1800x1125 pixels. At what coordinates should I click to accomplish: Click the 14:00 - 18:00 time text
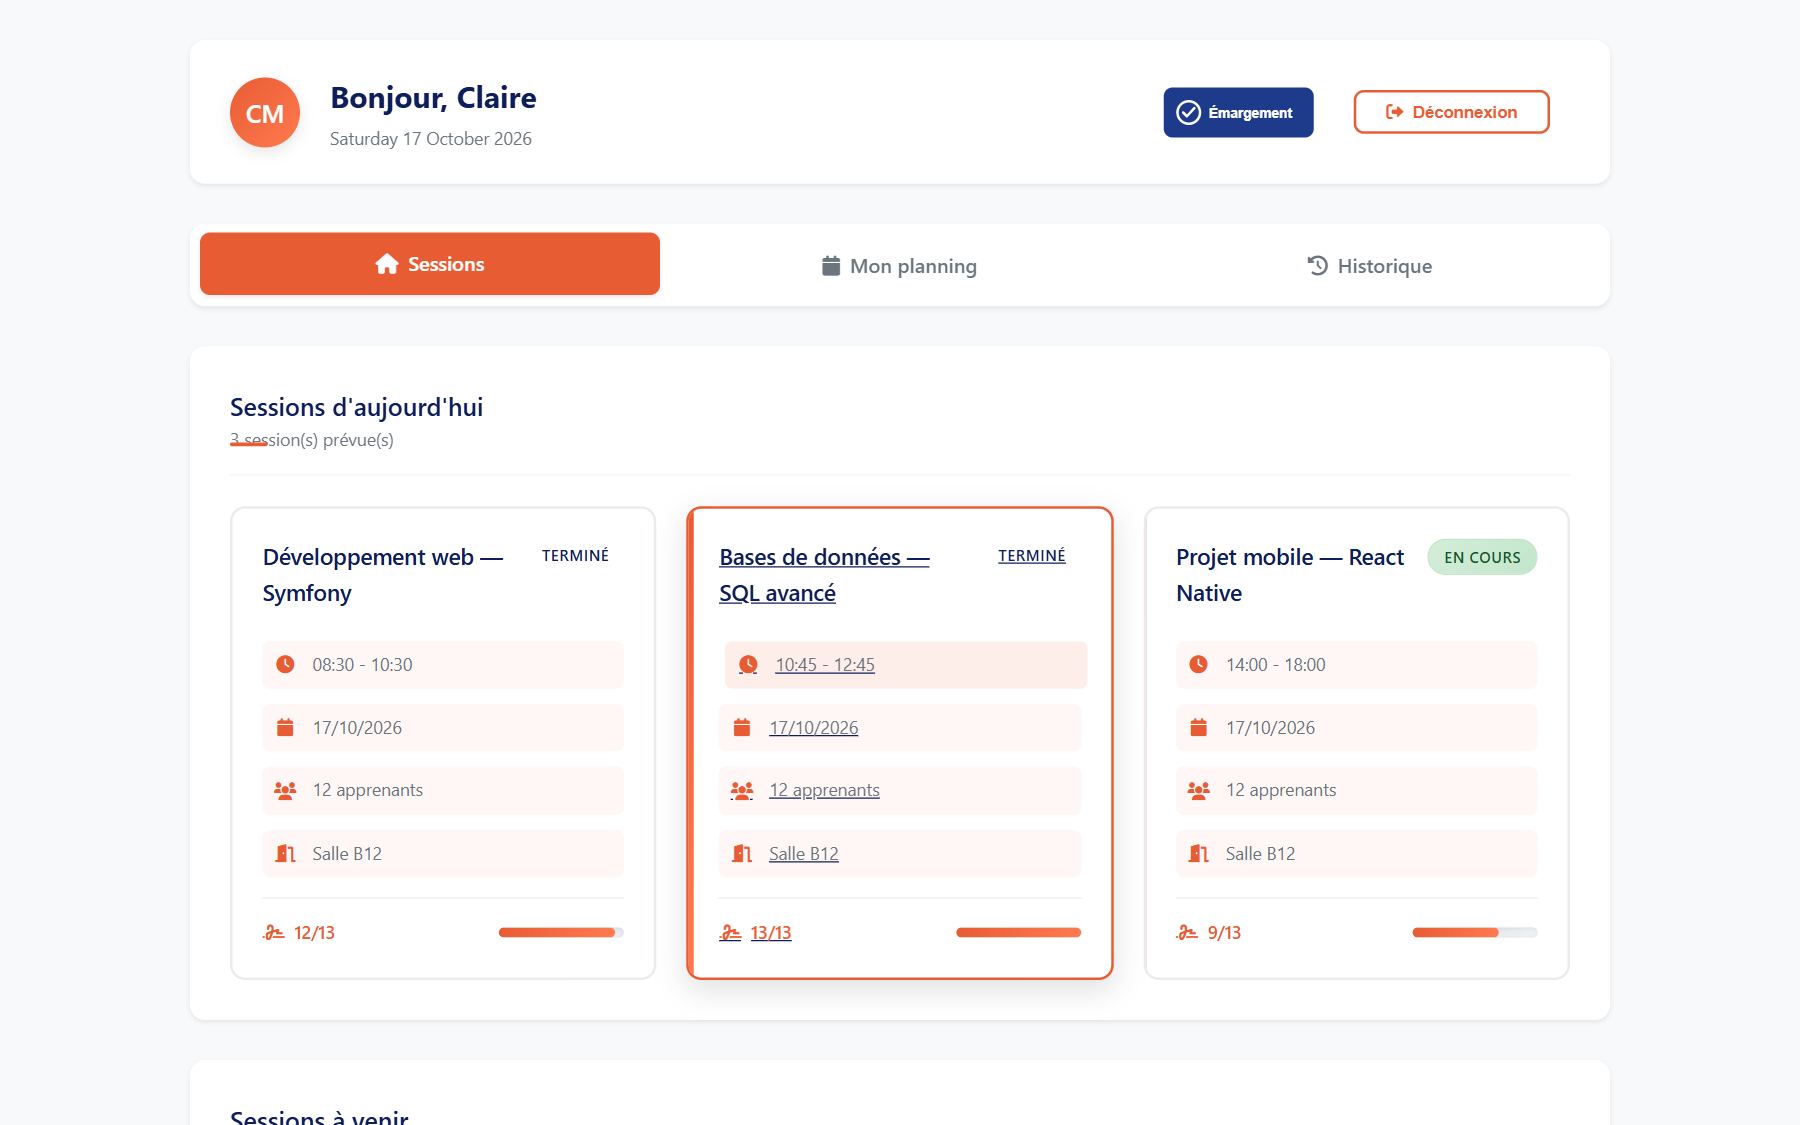[x=1276, y=665]
